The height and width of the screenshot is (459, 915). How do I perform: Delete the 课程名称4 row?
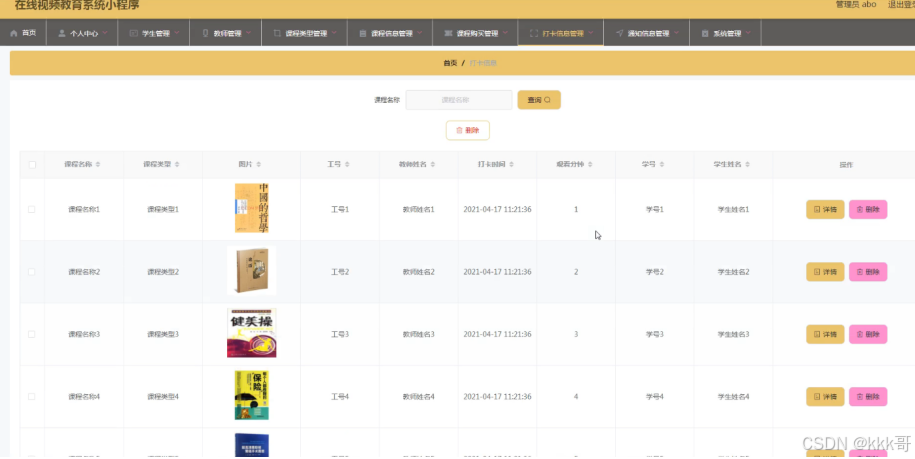868,397
